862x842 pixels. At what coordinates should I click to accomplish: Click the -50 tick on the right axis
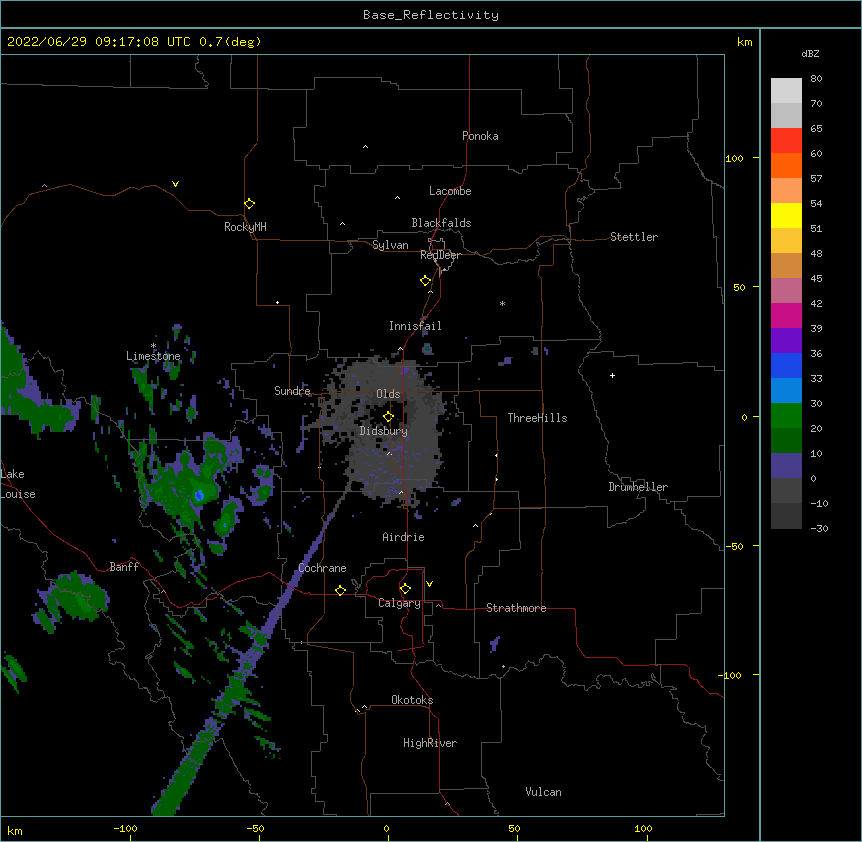point(734,546)
